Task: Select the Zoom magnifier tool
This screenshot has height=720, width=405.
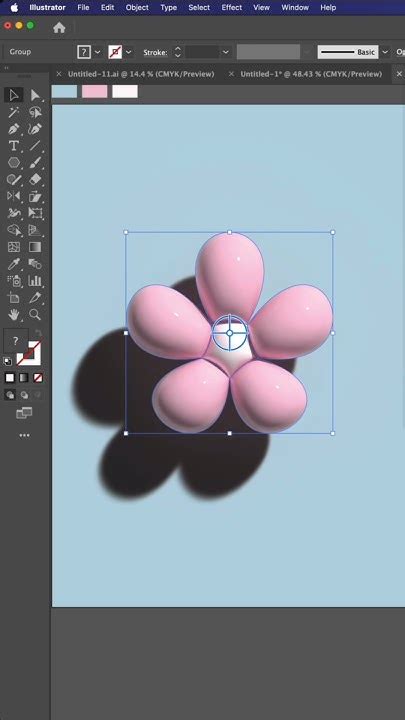Action: click(x=35, y=315)
